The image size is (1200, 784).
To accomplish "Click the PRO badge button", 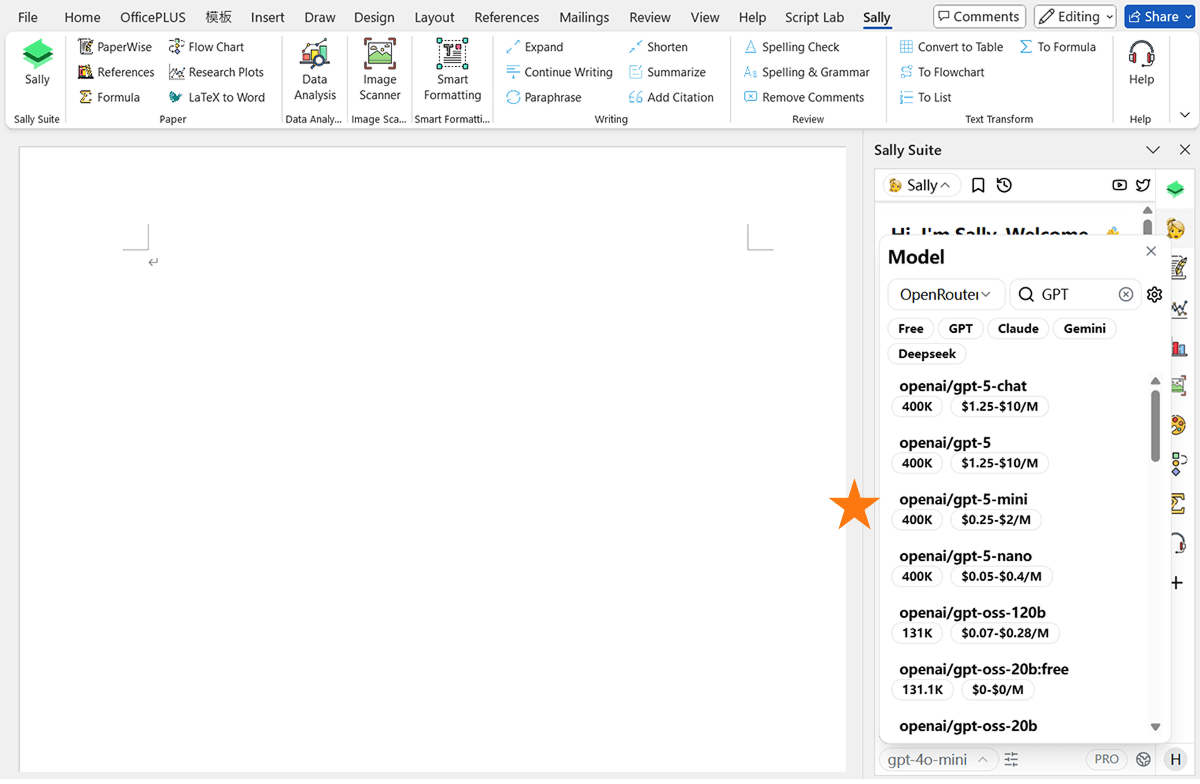I will [x=1106, y=759].
